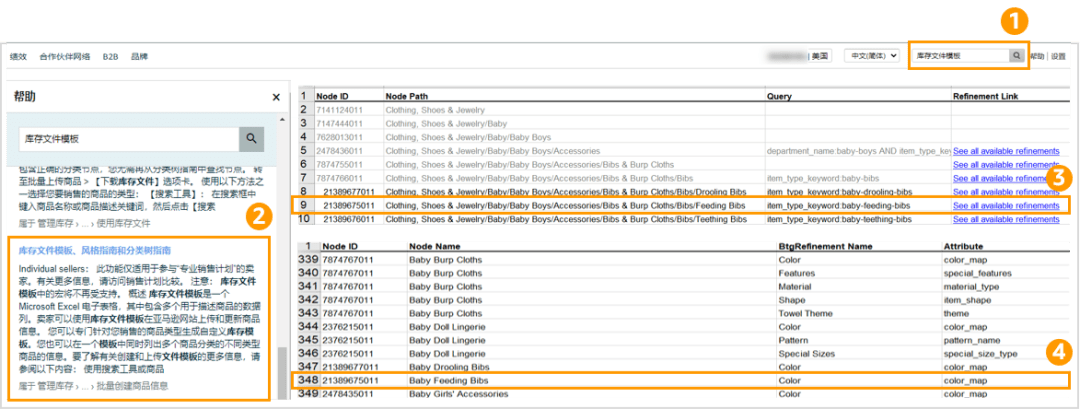Click the top search field with 库存文件模板
The width and height of the screenshot is (1080, 409).
tap(958, 56)
